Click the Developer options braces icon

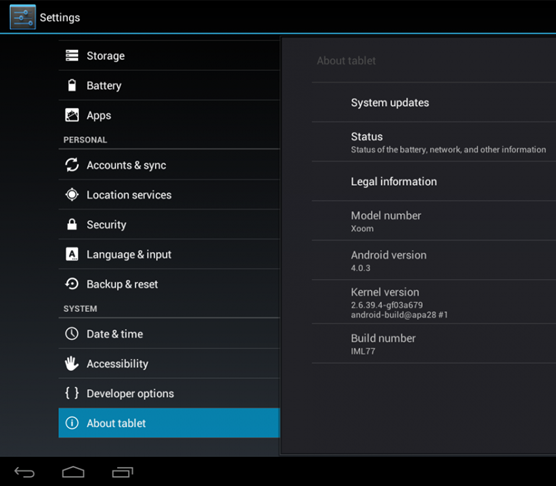point(72,393)
